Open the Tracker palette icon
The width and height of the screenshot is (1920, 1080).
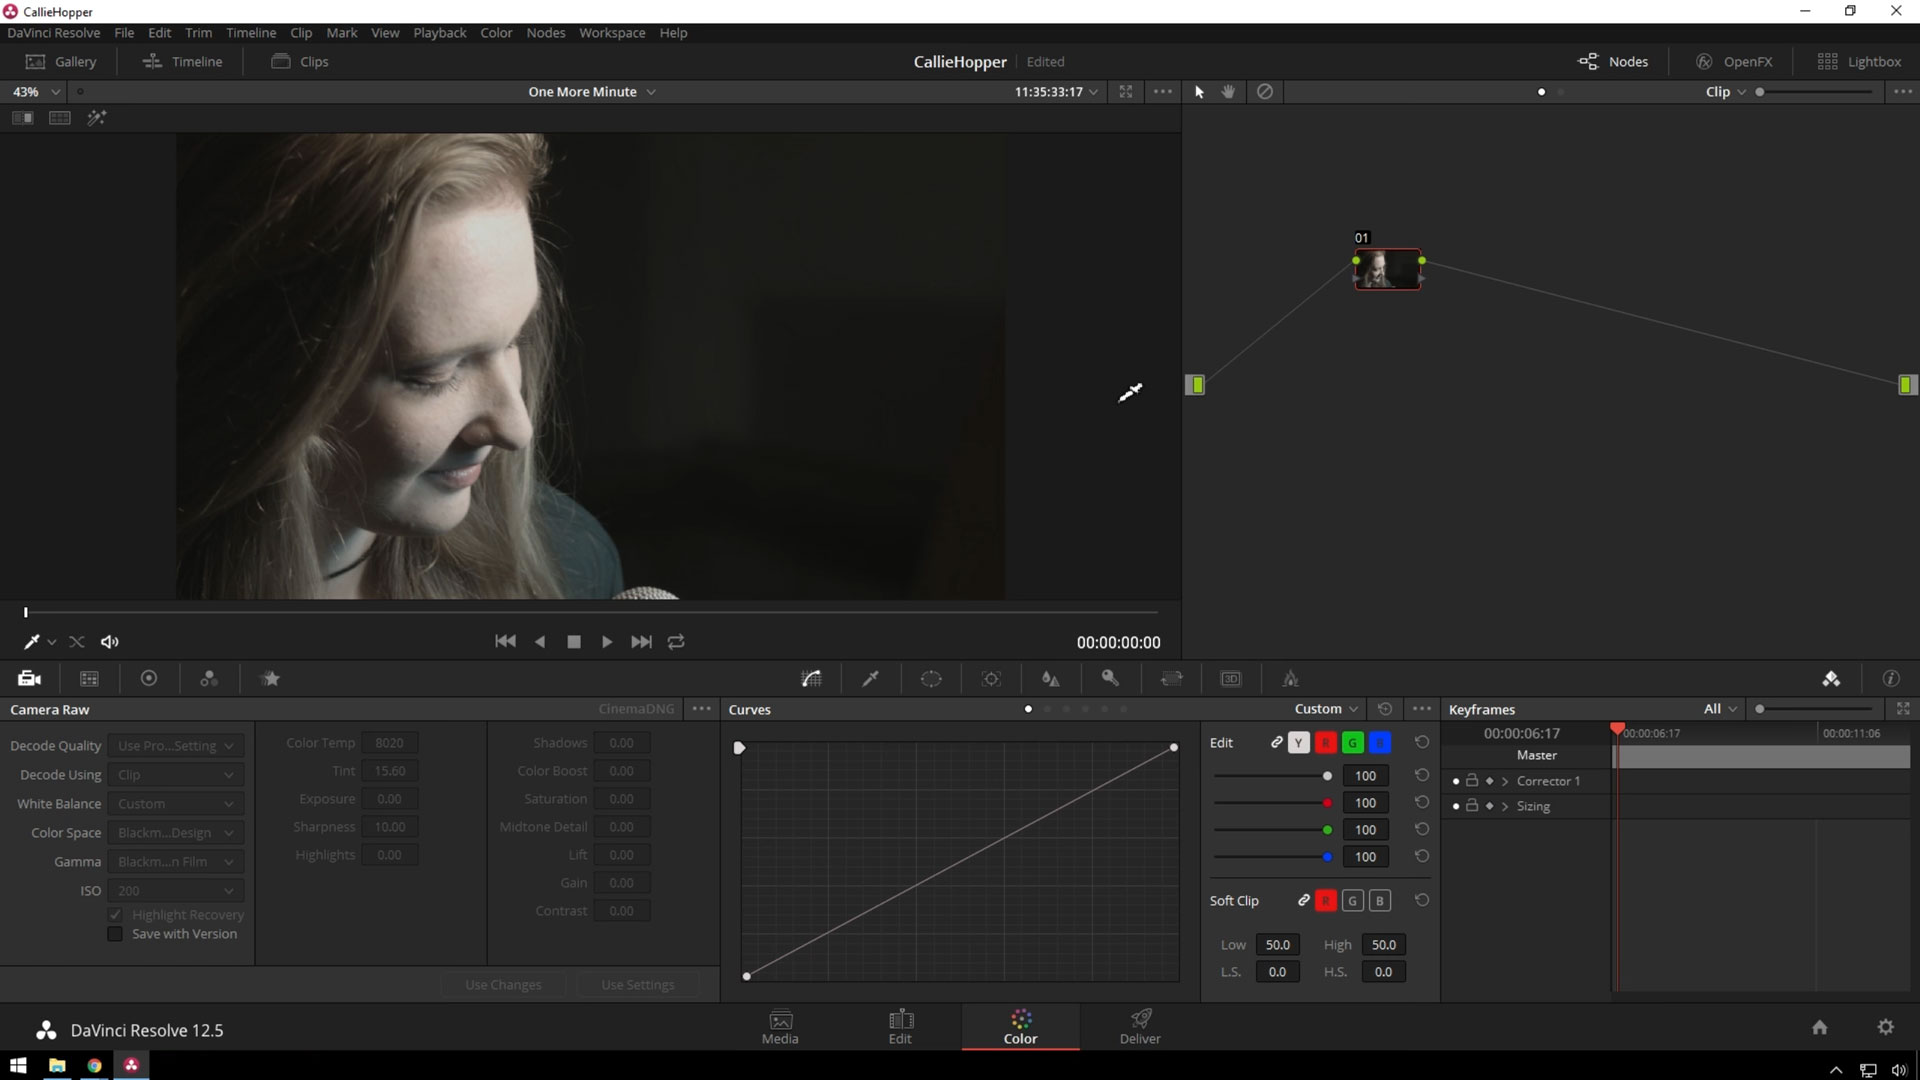(x=991, y=679)
